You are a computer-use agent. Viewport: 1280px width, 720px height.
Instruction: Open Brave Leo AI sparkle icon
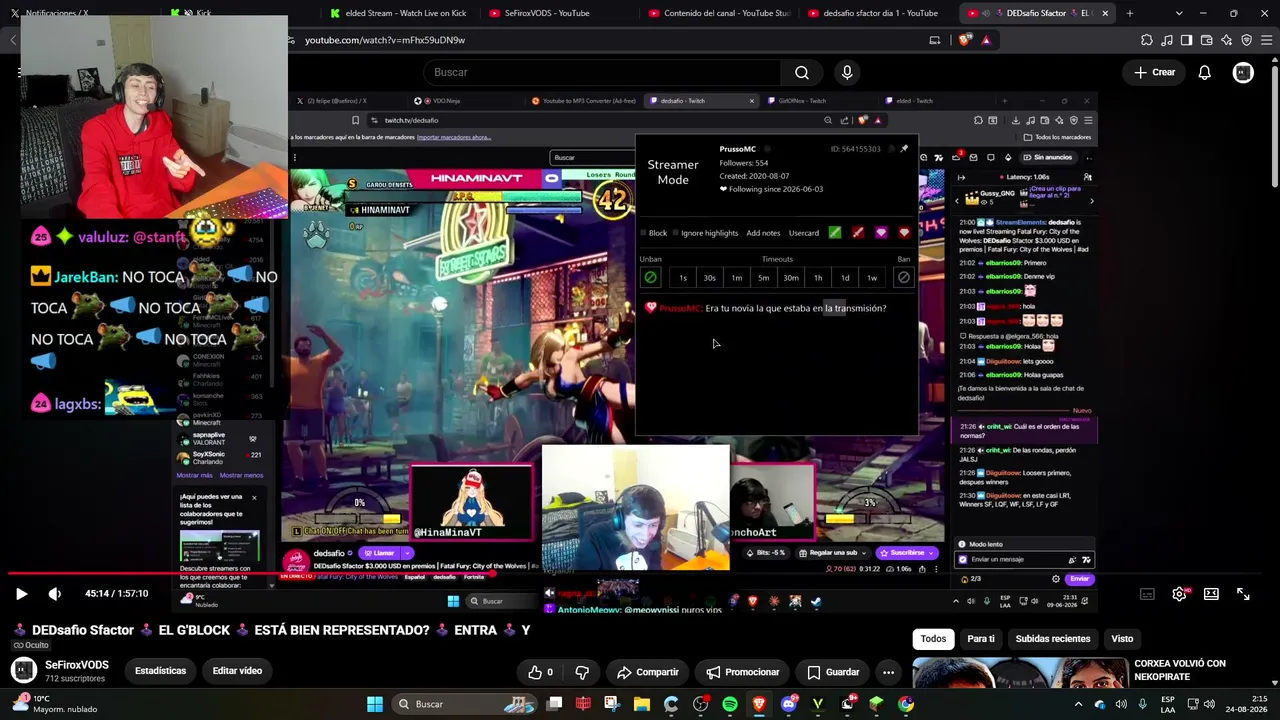[x=1226, y=40]
